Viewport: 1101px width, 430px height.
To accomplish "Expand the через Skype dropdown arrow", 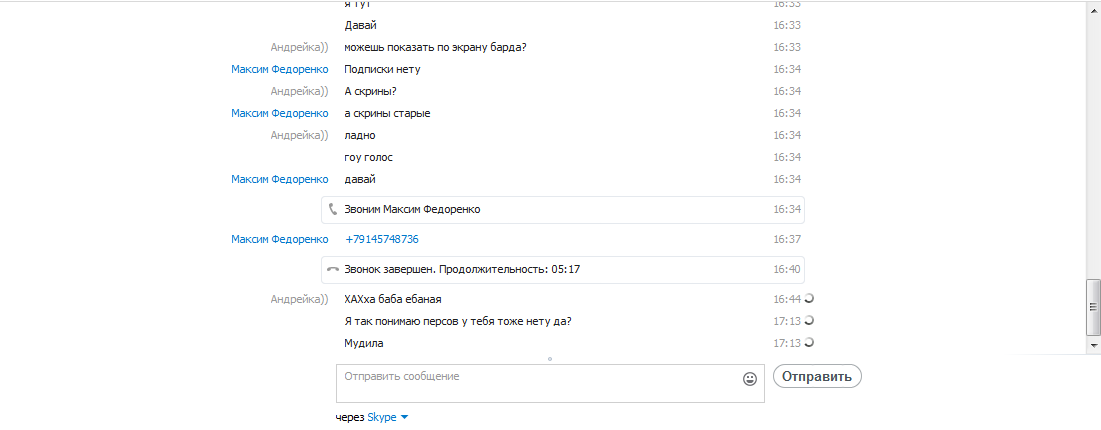I will coord(404,417).
